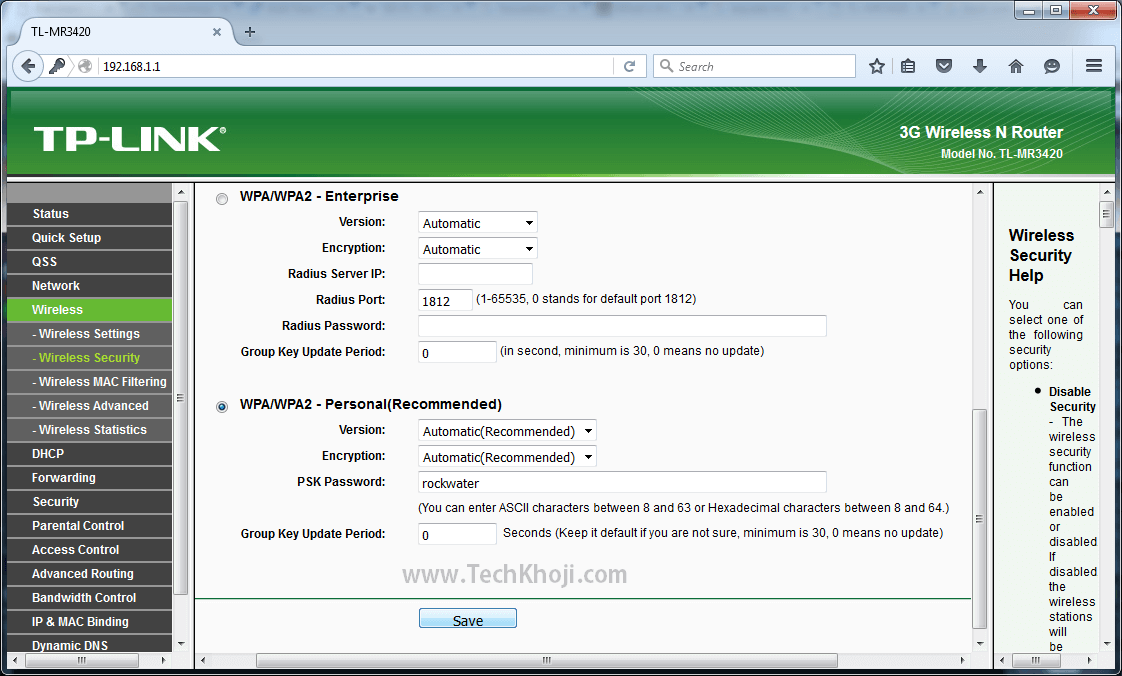Open Wireless Security submenu
This screenshot has height=676, width=1122.
[x=89, y=358]
